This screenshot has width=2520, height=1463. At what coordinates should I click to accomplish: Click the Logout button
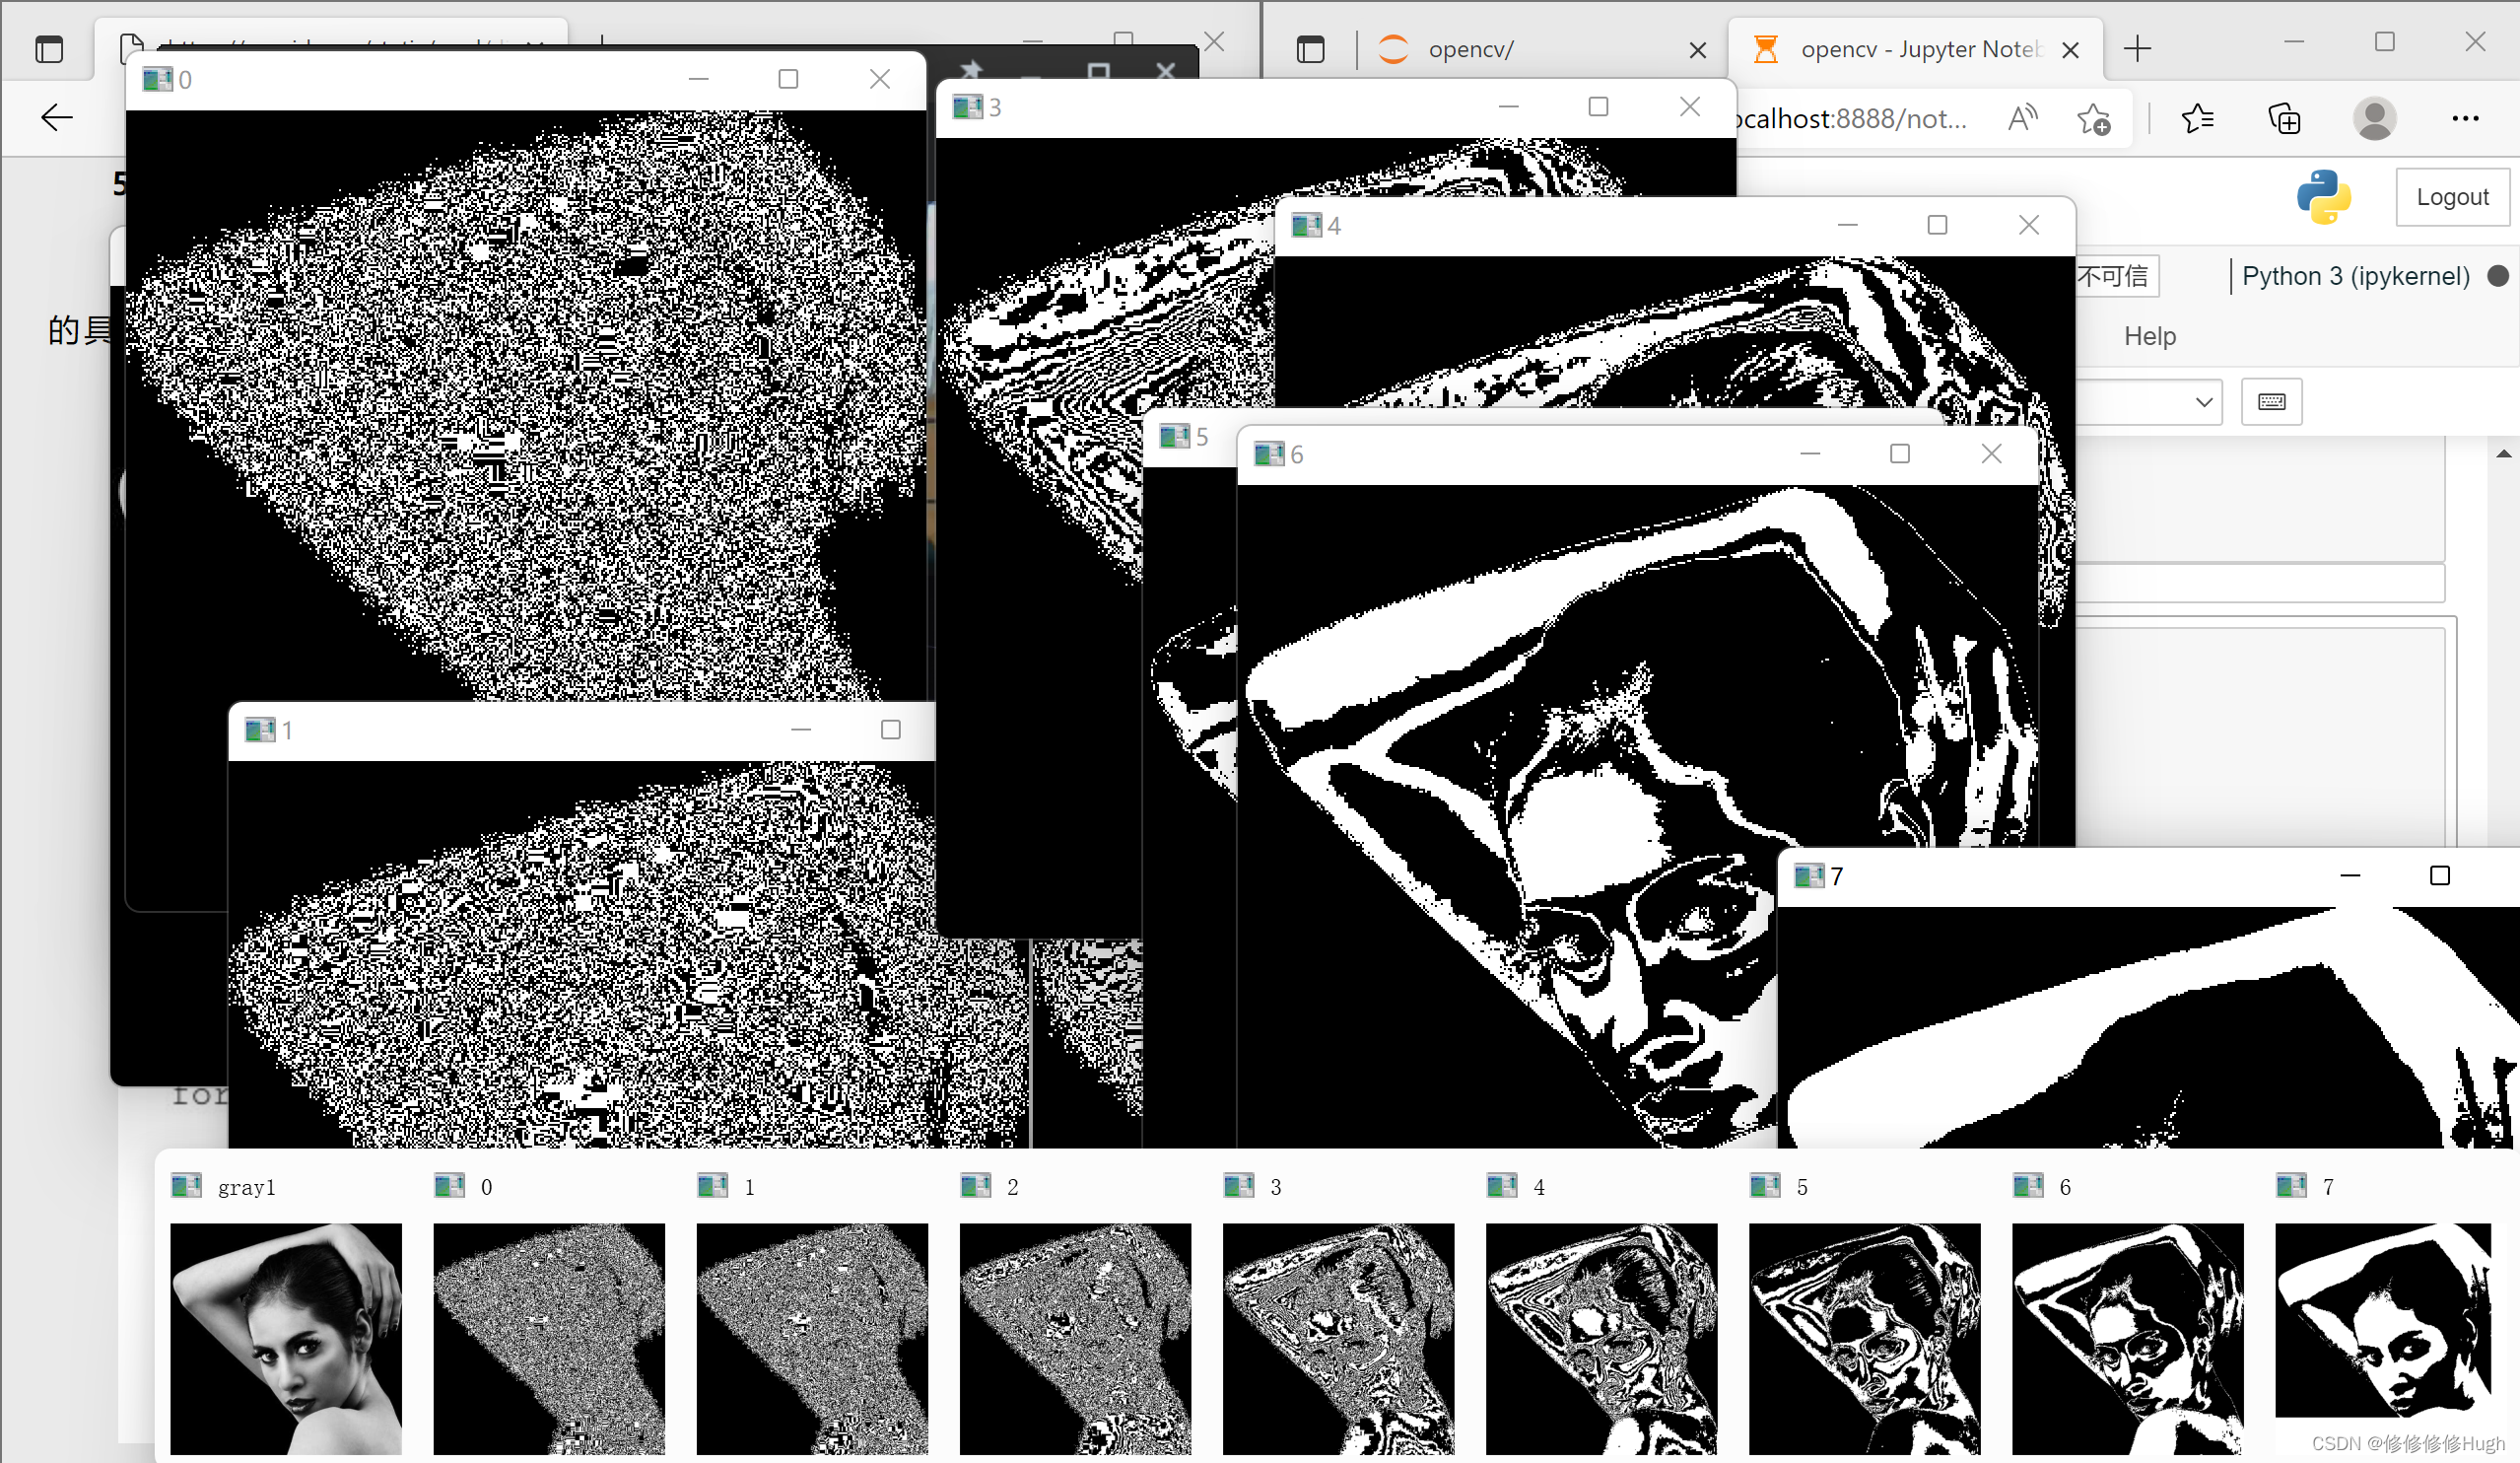(2451, 197)
